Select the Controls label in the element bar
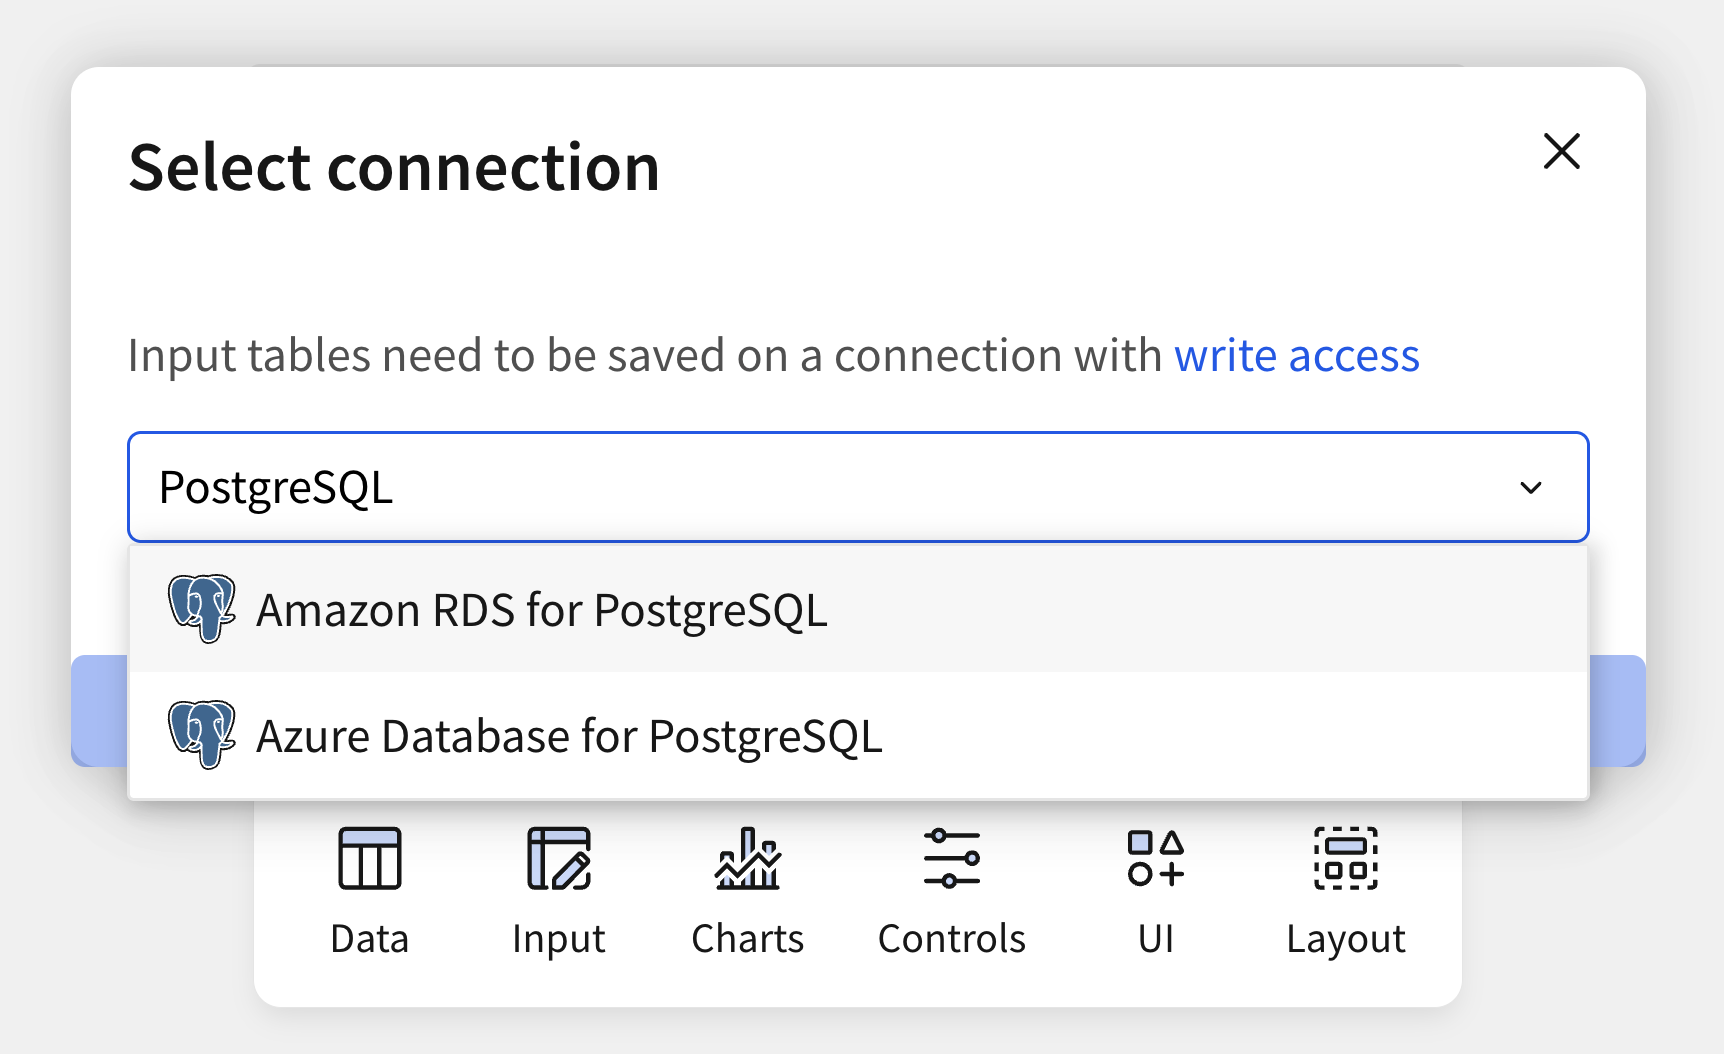The width and height of the screenshot is (1724, 1054). (x=952, y=939)
